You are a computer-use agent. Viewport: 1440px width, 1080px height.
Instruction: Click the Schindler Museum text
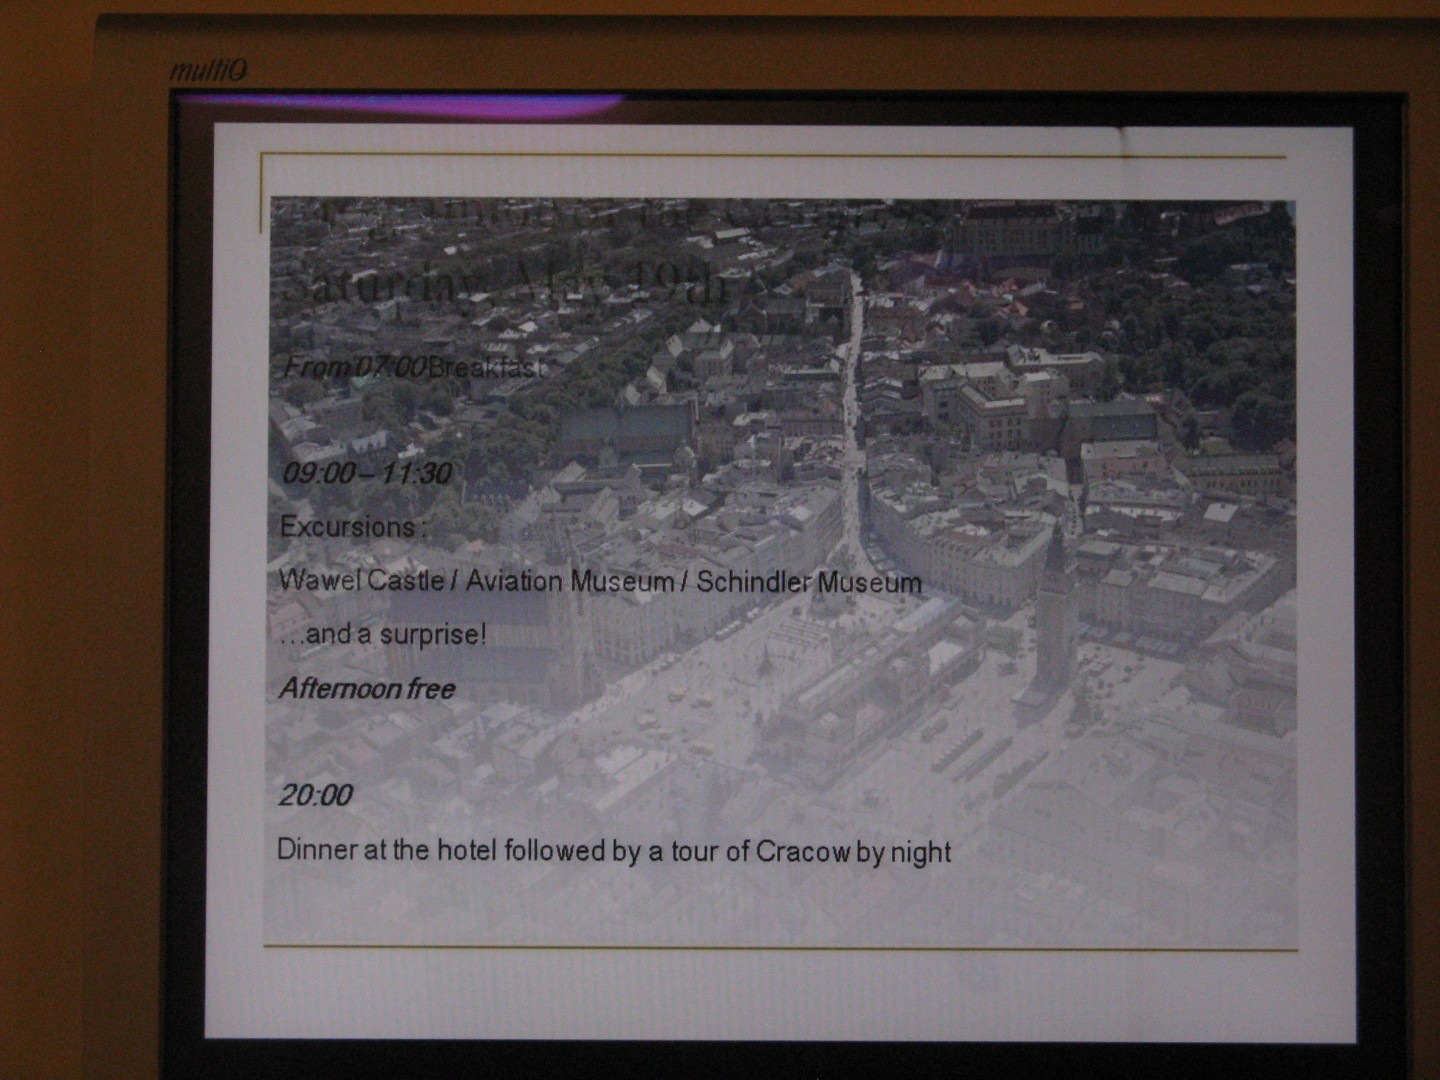[808, 582]
